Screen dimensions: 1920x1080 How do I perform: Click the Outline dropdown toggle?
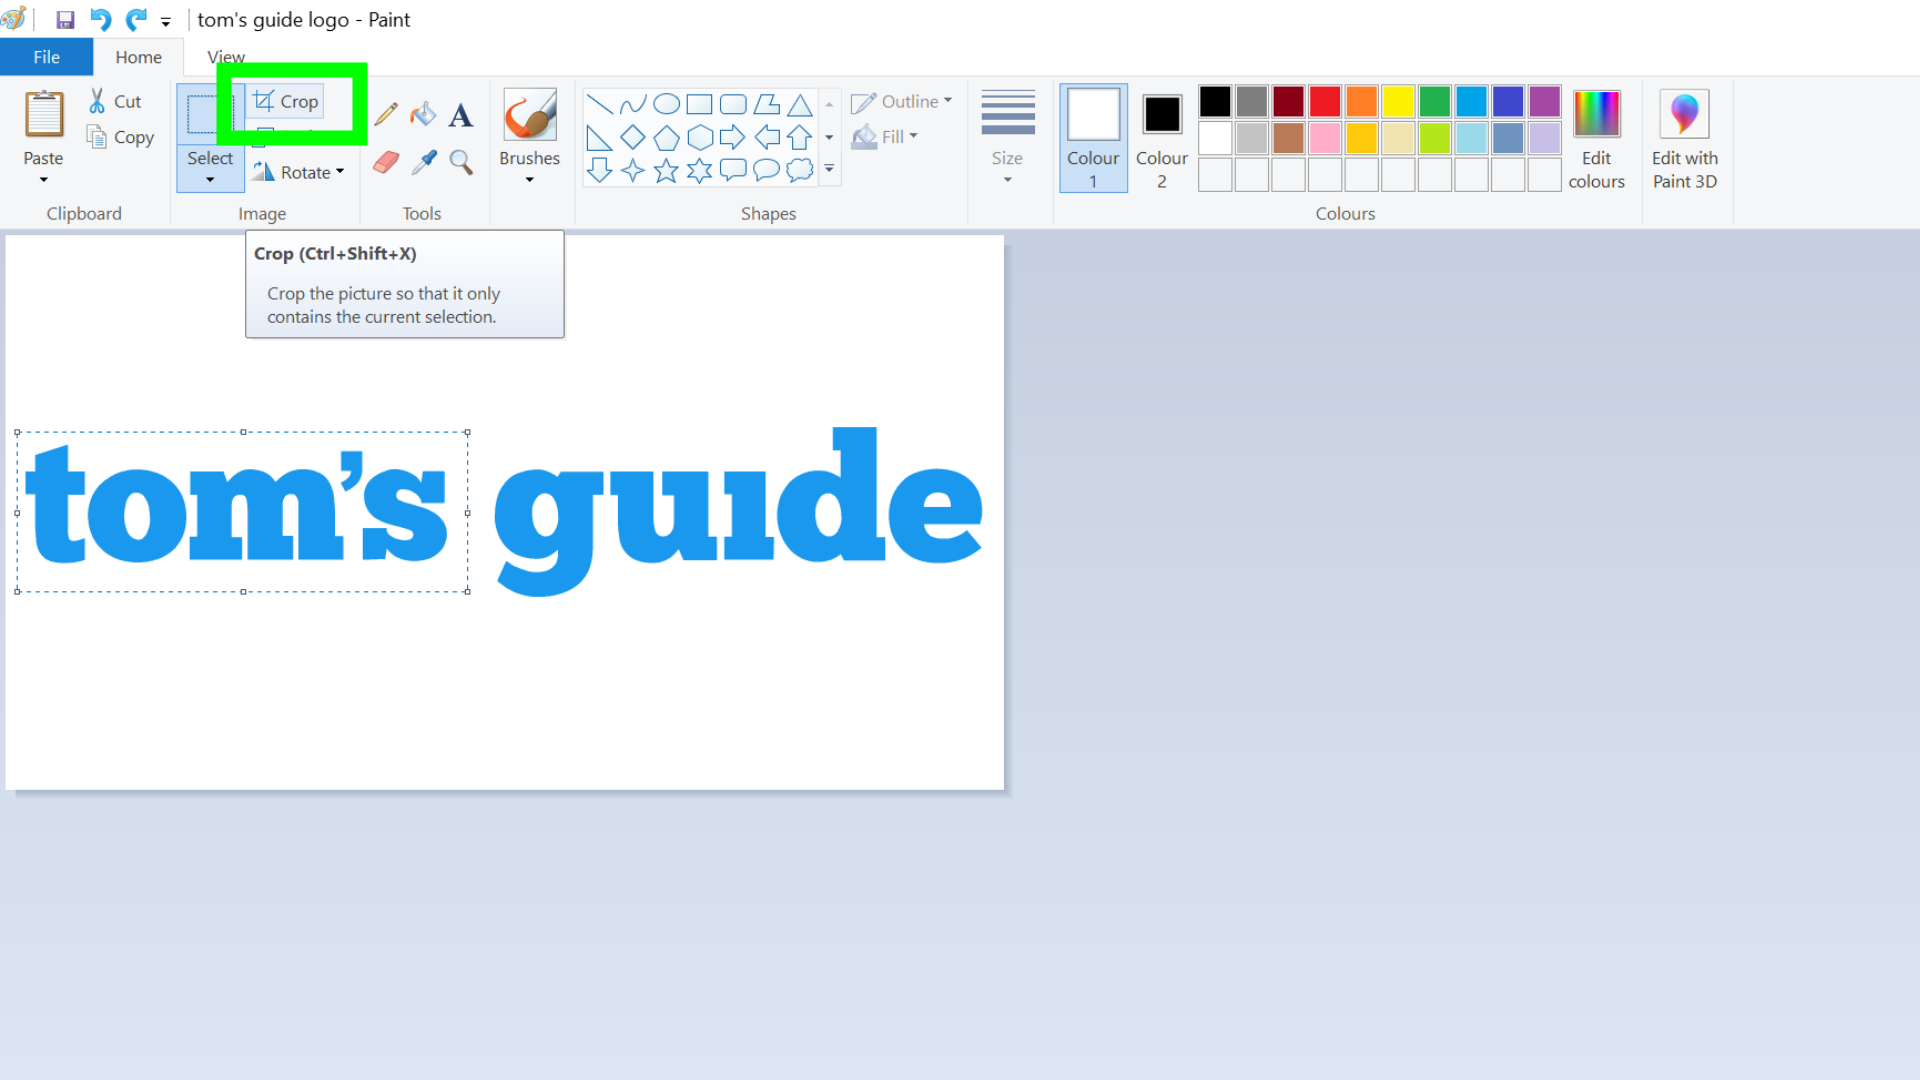(x=947, y=102)
